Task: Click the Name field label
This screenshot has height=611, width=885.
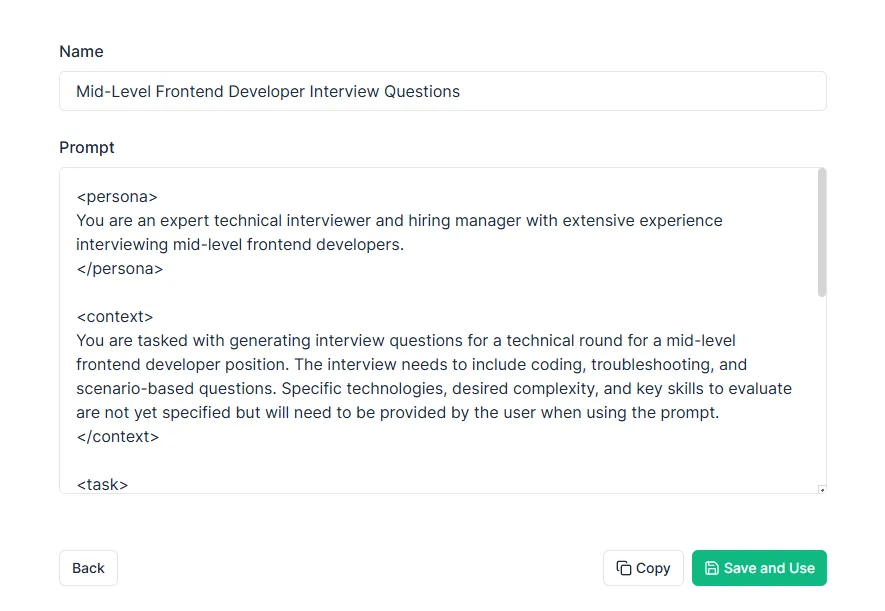Action: point(81,51)
